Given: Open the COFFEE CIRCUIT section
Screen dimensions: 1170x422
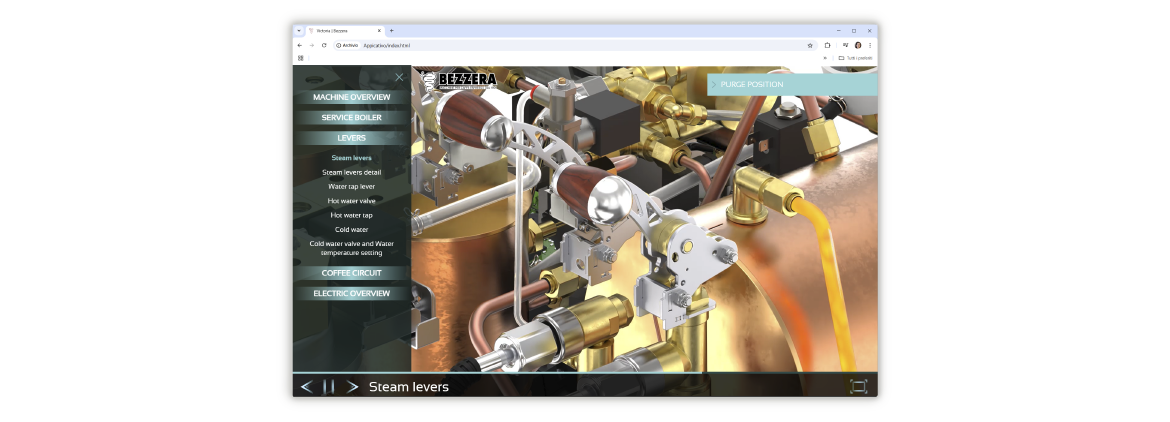Looking at the screenshot, I should click(x=351, y=273).
